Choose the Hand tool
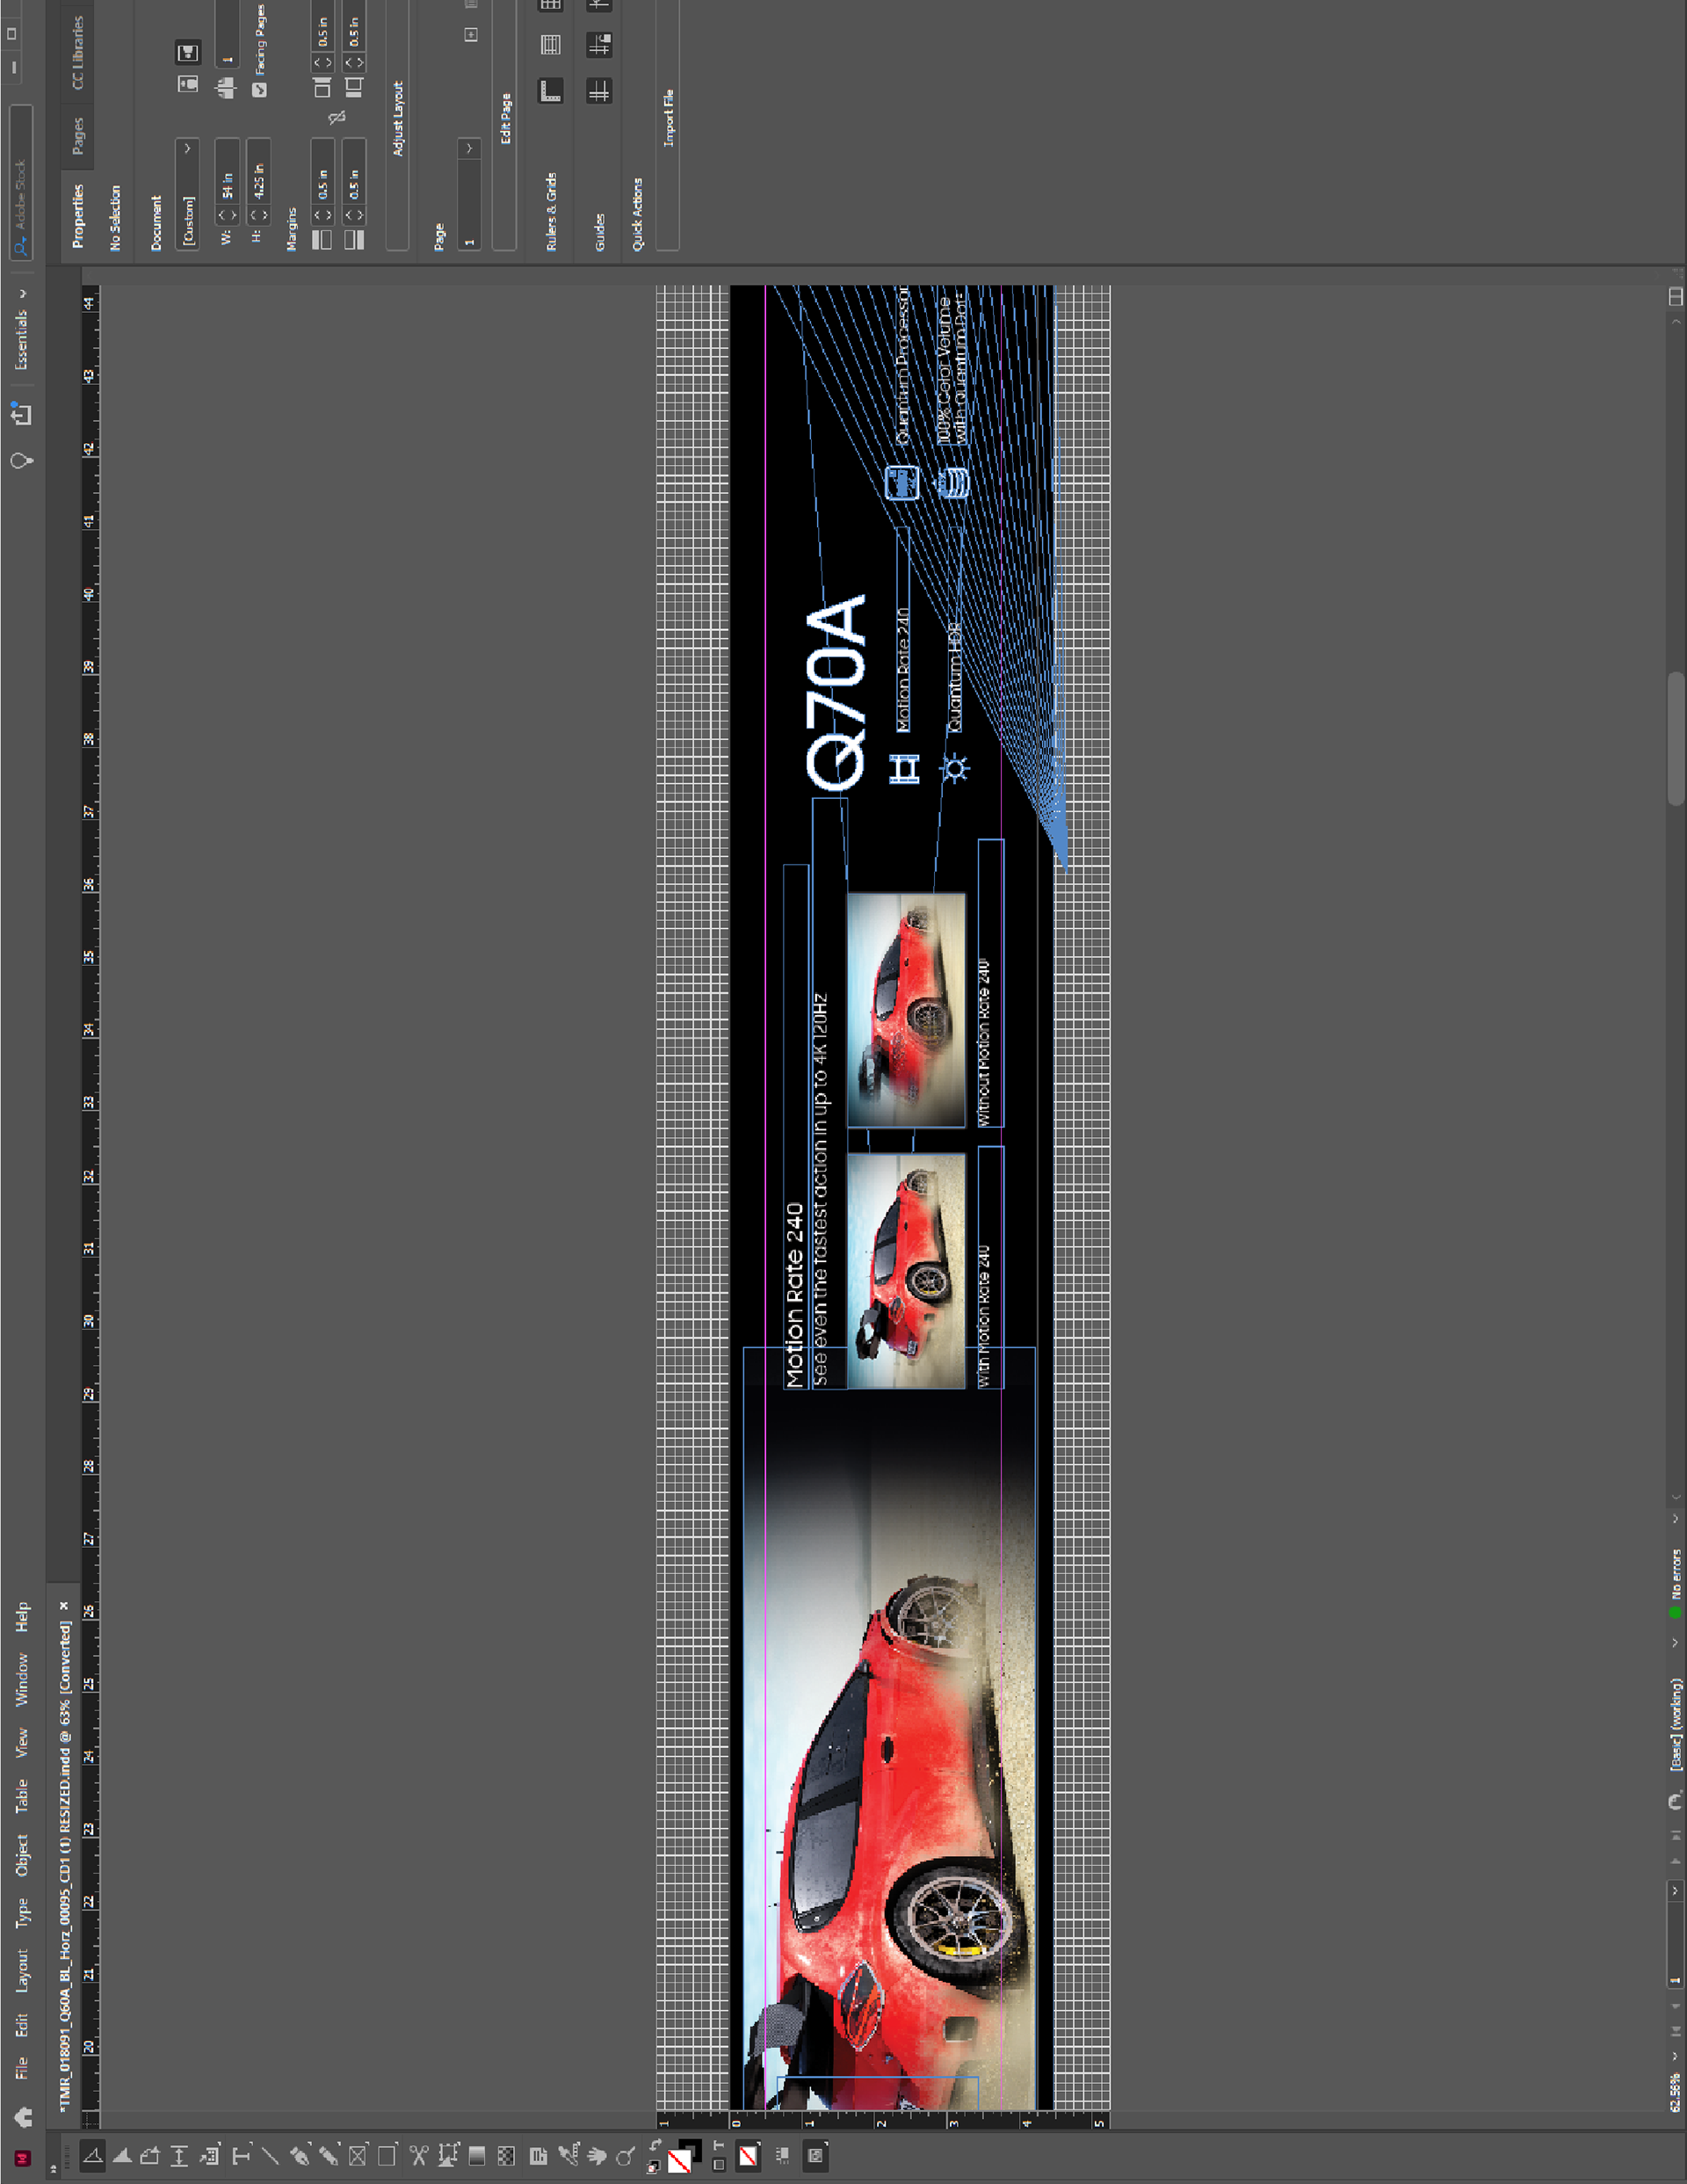Image resolution: width=1687 pixels, height=2184 pixels. [x=597, y=2157]
